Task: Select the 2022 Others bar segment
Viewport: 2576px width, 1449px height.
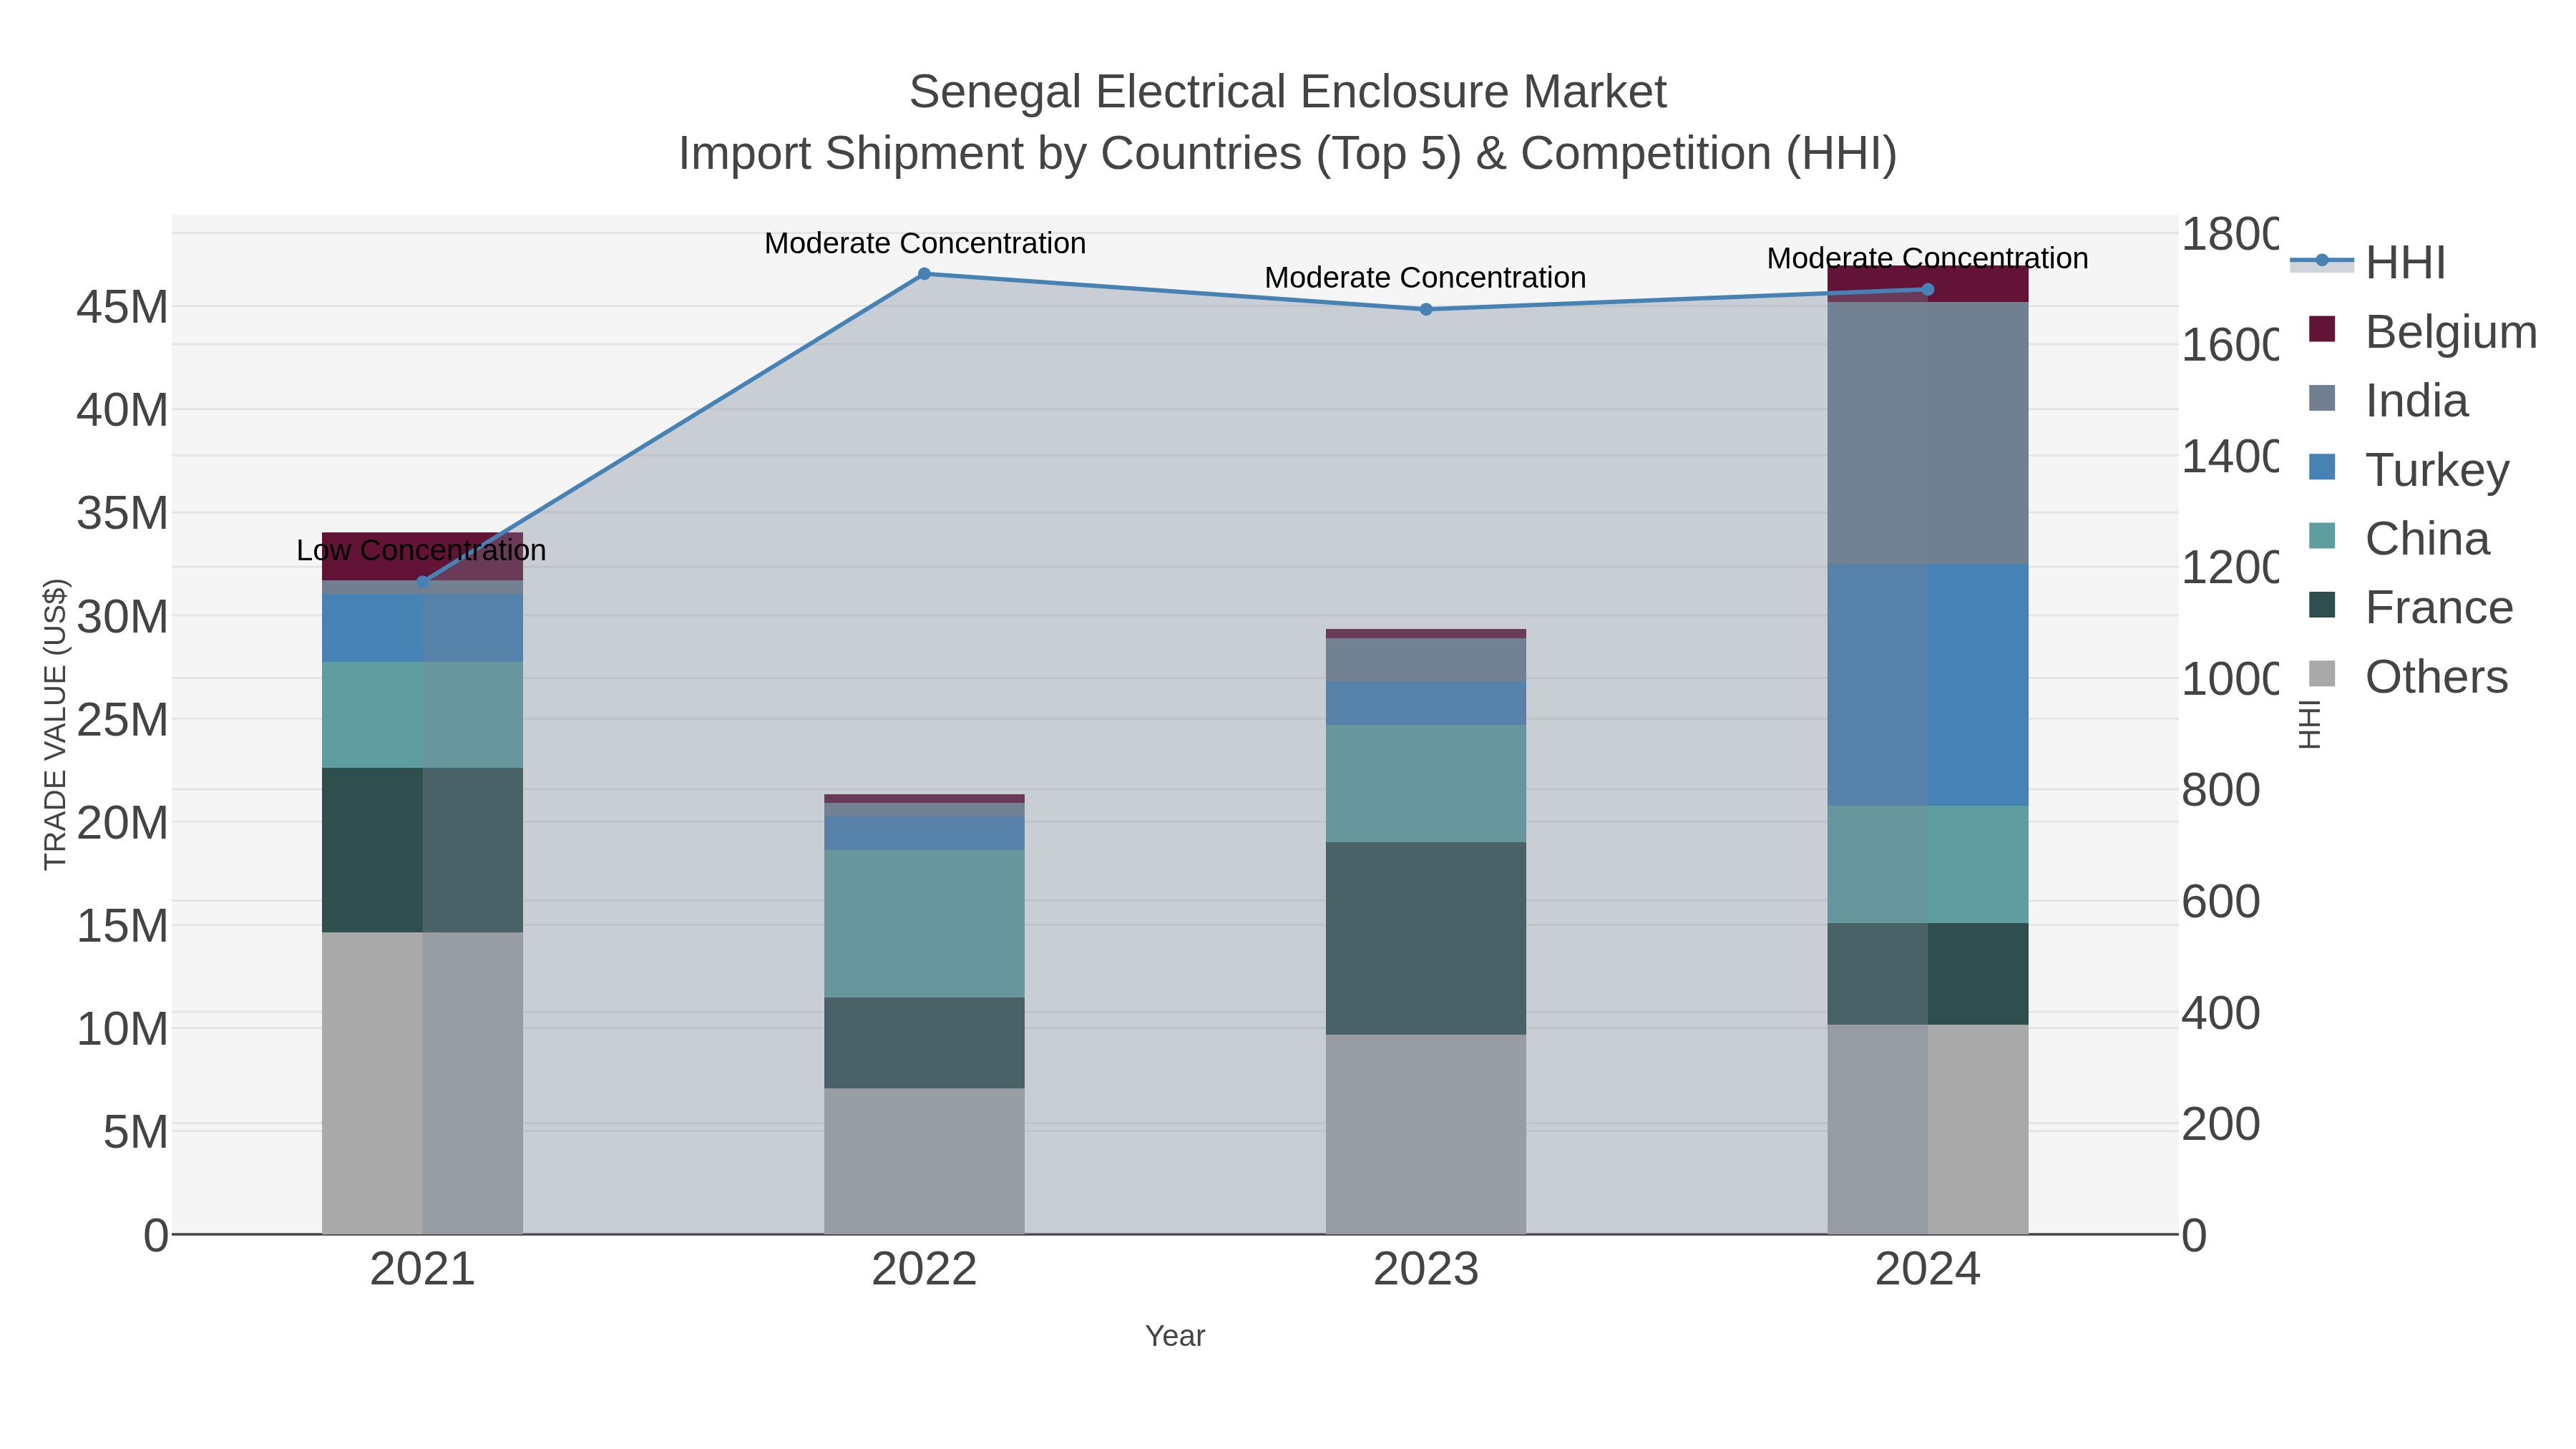Action: point(924,1161)
